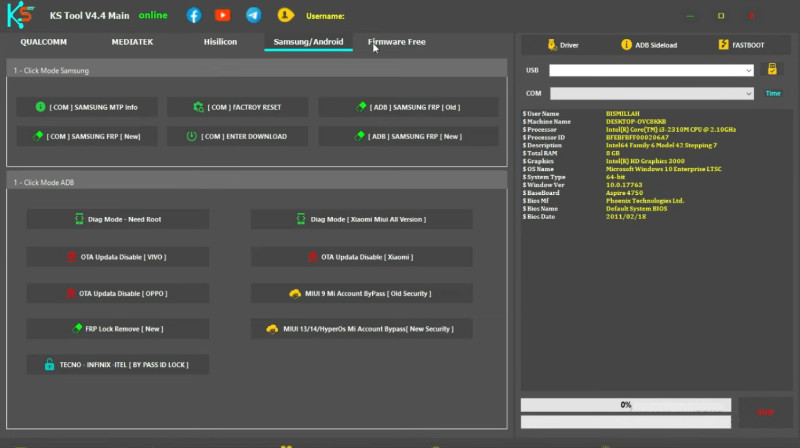Click the USB device check icon
Image resolution: width=800 pixels, height=448 pixels.
[772, 70]
